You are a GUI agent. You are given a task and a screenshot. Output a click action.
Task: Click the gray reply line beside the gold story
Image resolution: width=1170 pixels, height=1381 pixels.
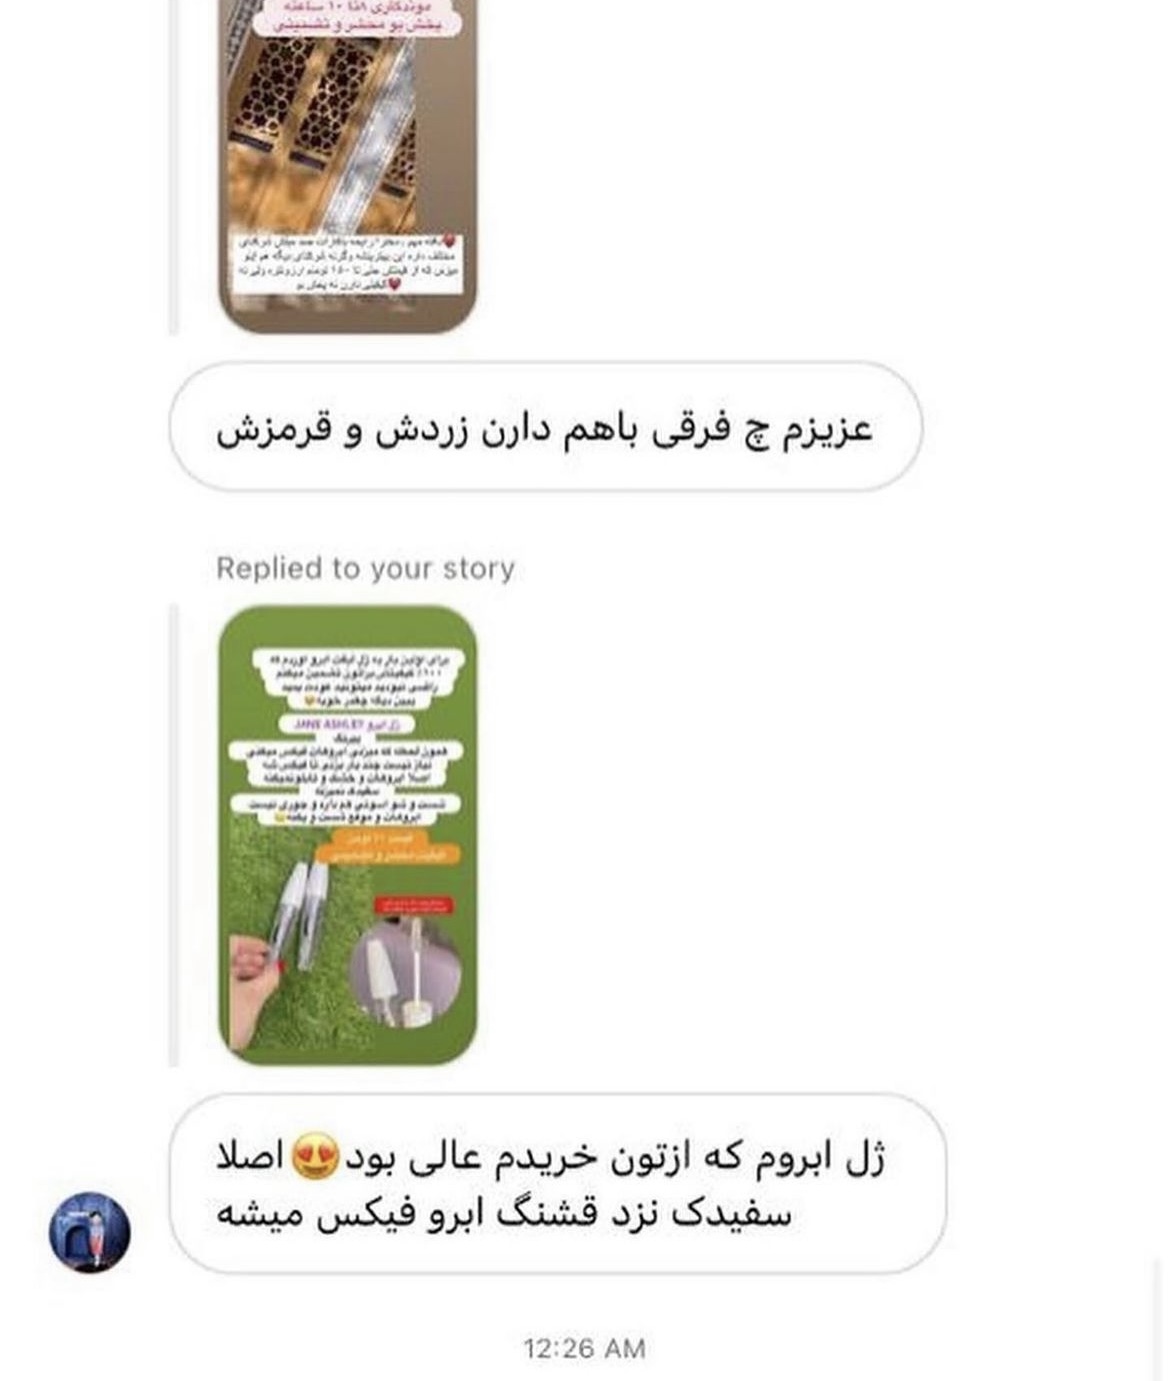coord(174,165)
